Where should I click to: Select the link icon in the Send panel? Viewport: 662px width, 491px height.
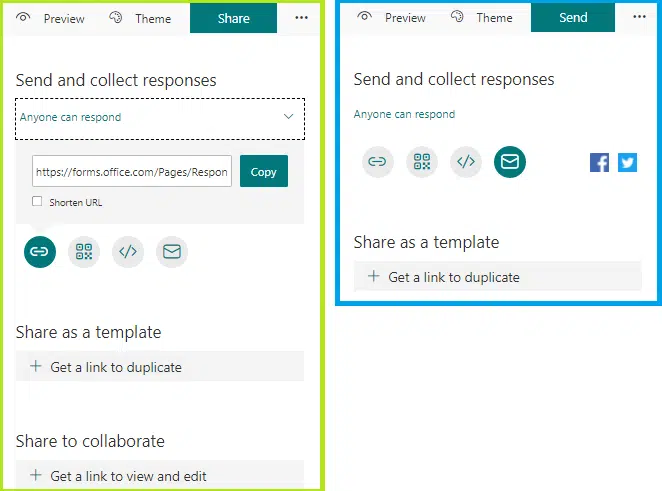(x=378, y=161)
